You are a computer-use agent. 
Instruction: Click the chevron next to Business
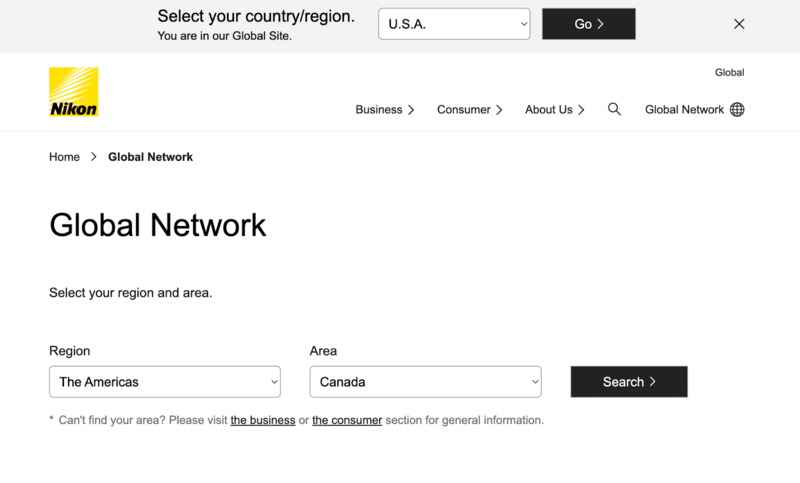point(411,110)
